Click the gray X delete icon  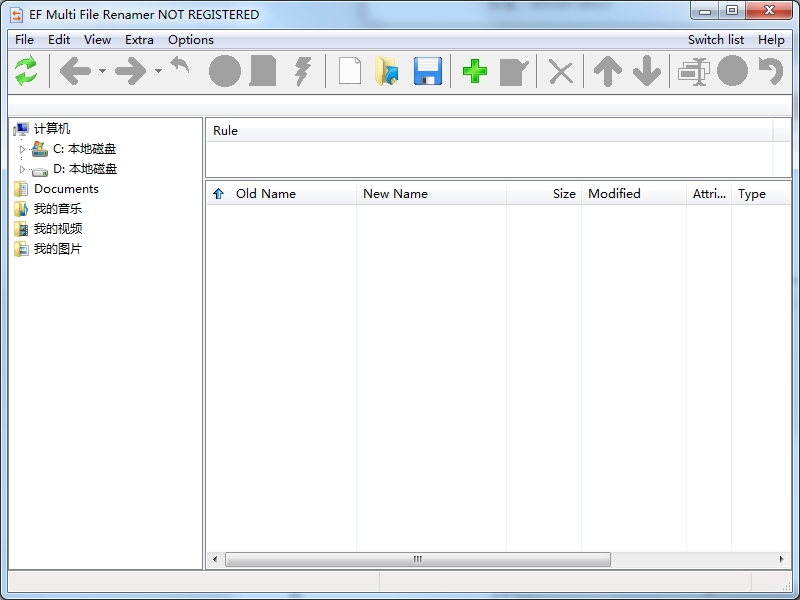(x=561, y=71)
